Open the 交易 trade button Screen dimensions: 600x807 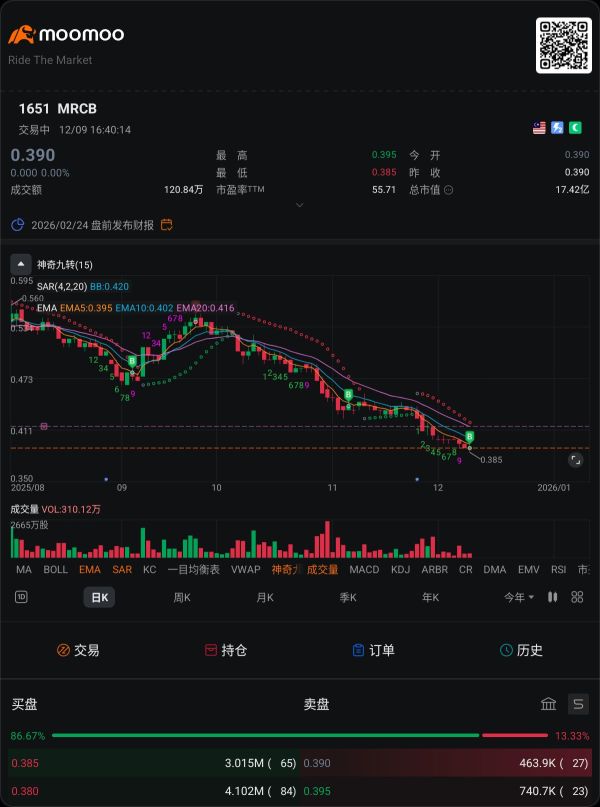click(x=78, y=650)
